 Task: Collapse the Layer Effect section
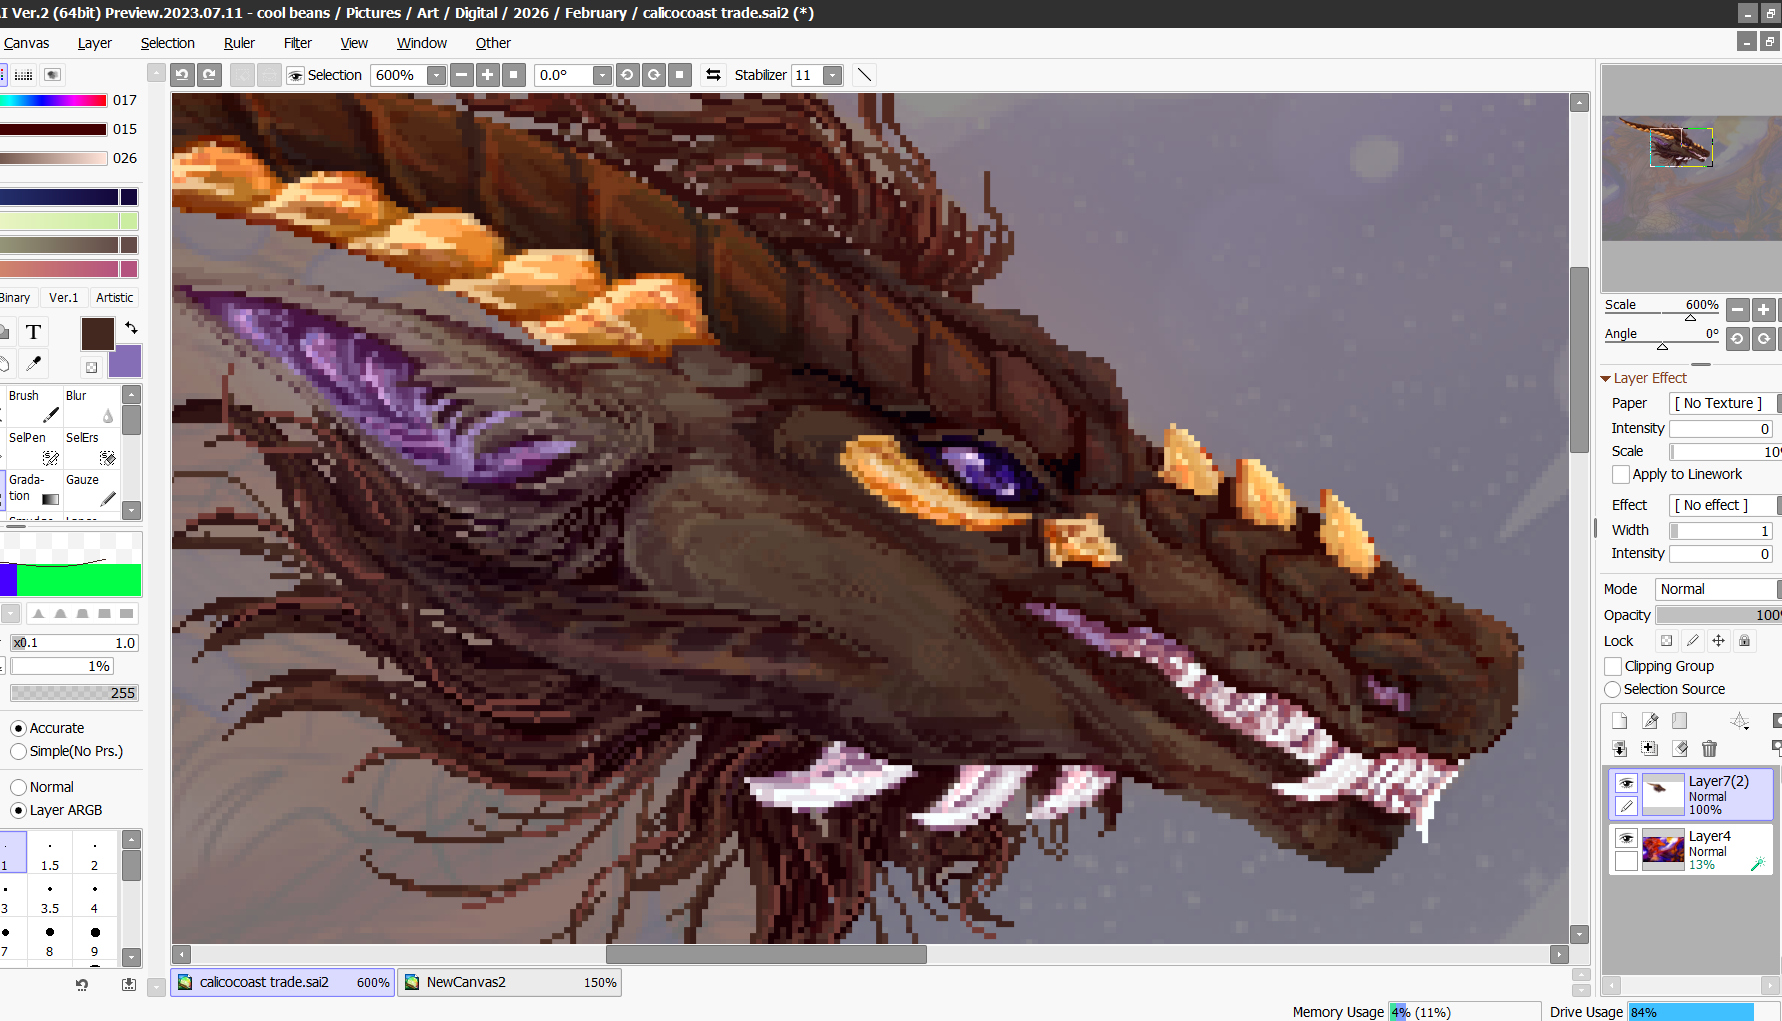coord(1606,378)
